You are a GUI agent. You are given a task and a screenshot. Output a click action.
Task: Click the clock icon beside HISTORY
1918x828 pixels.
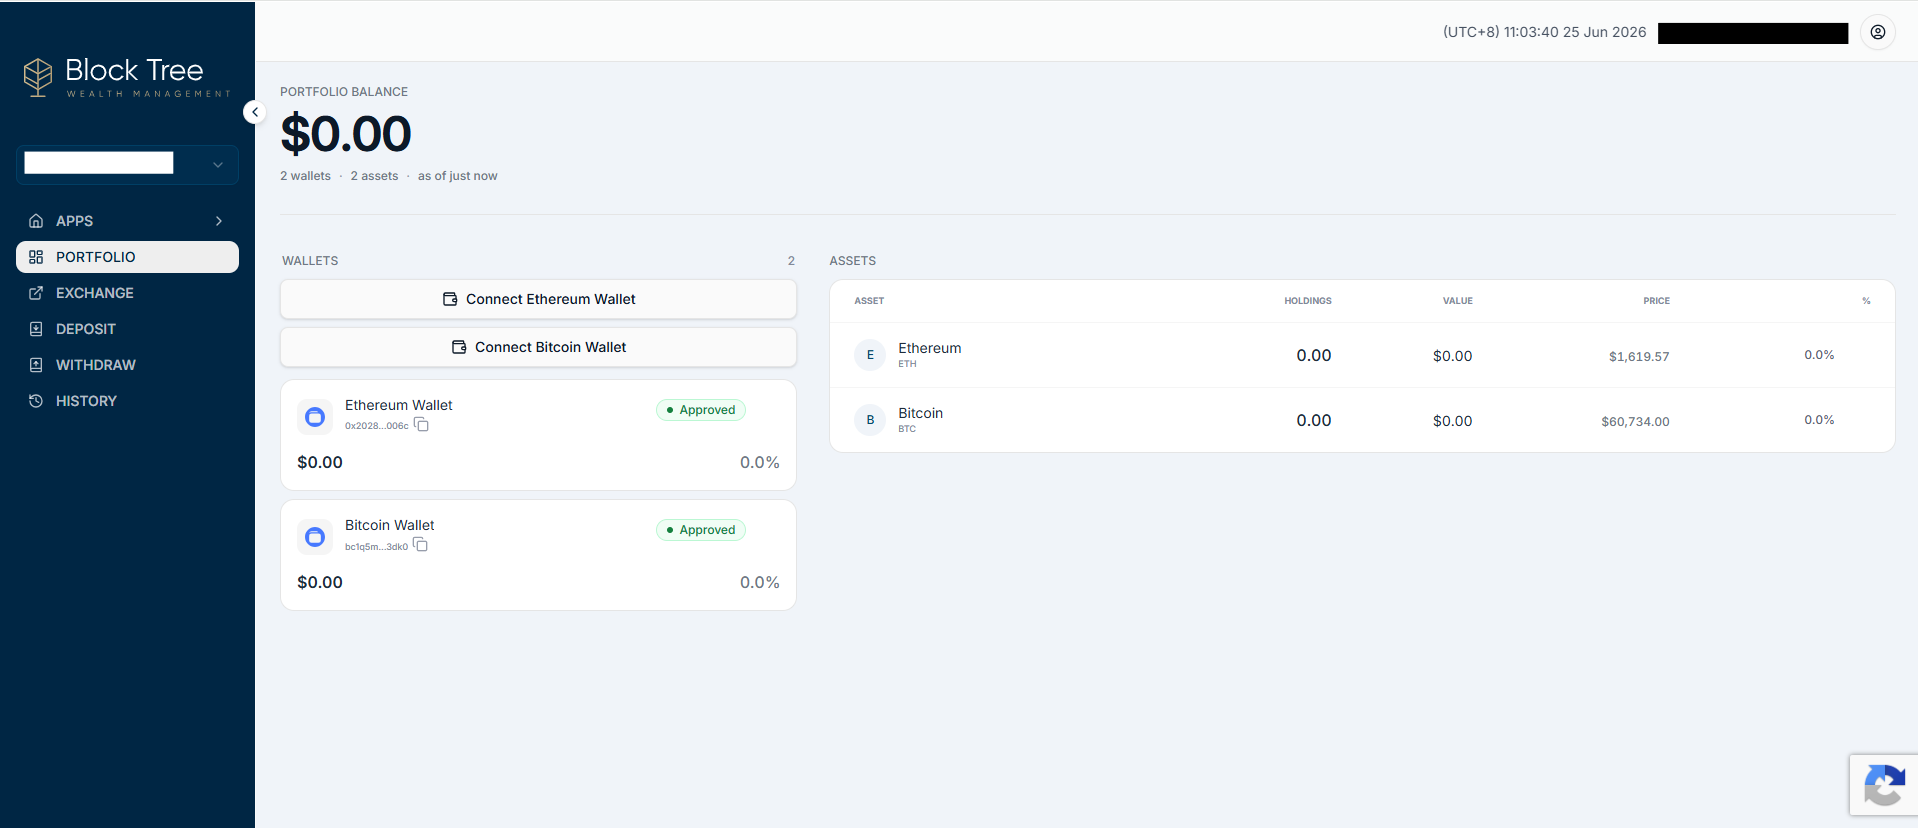(x=36, y=401)
